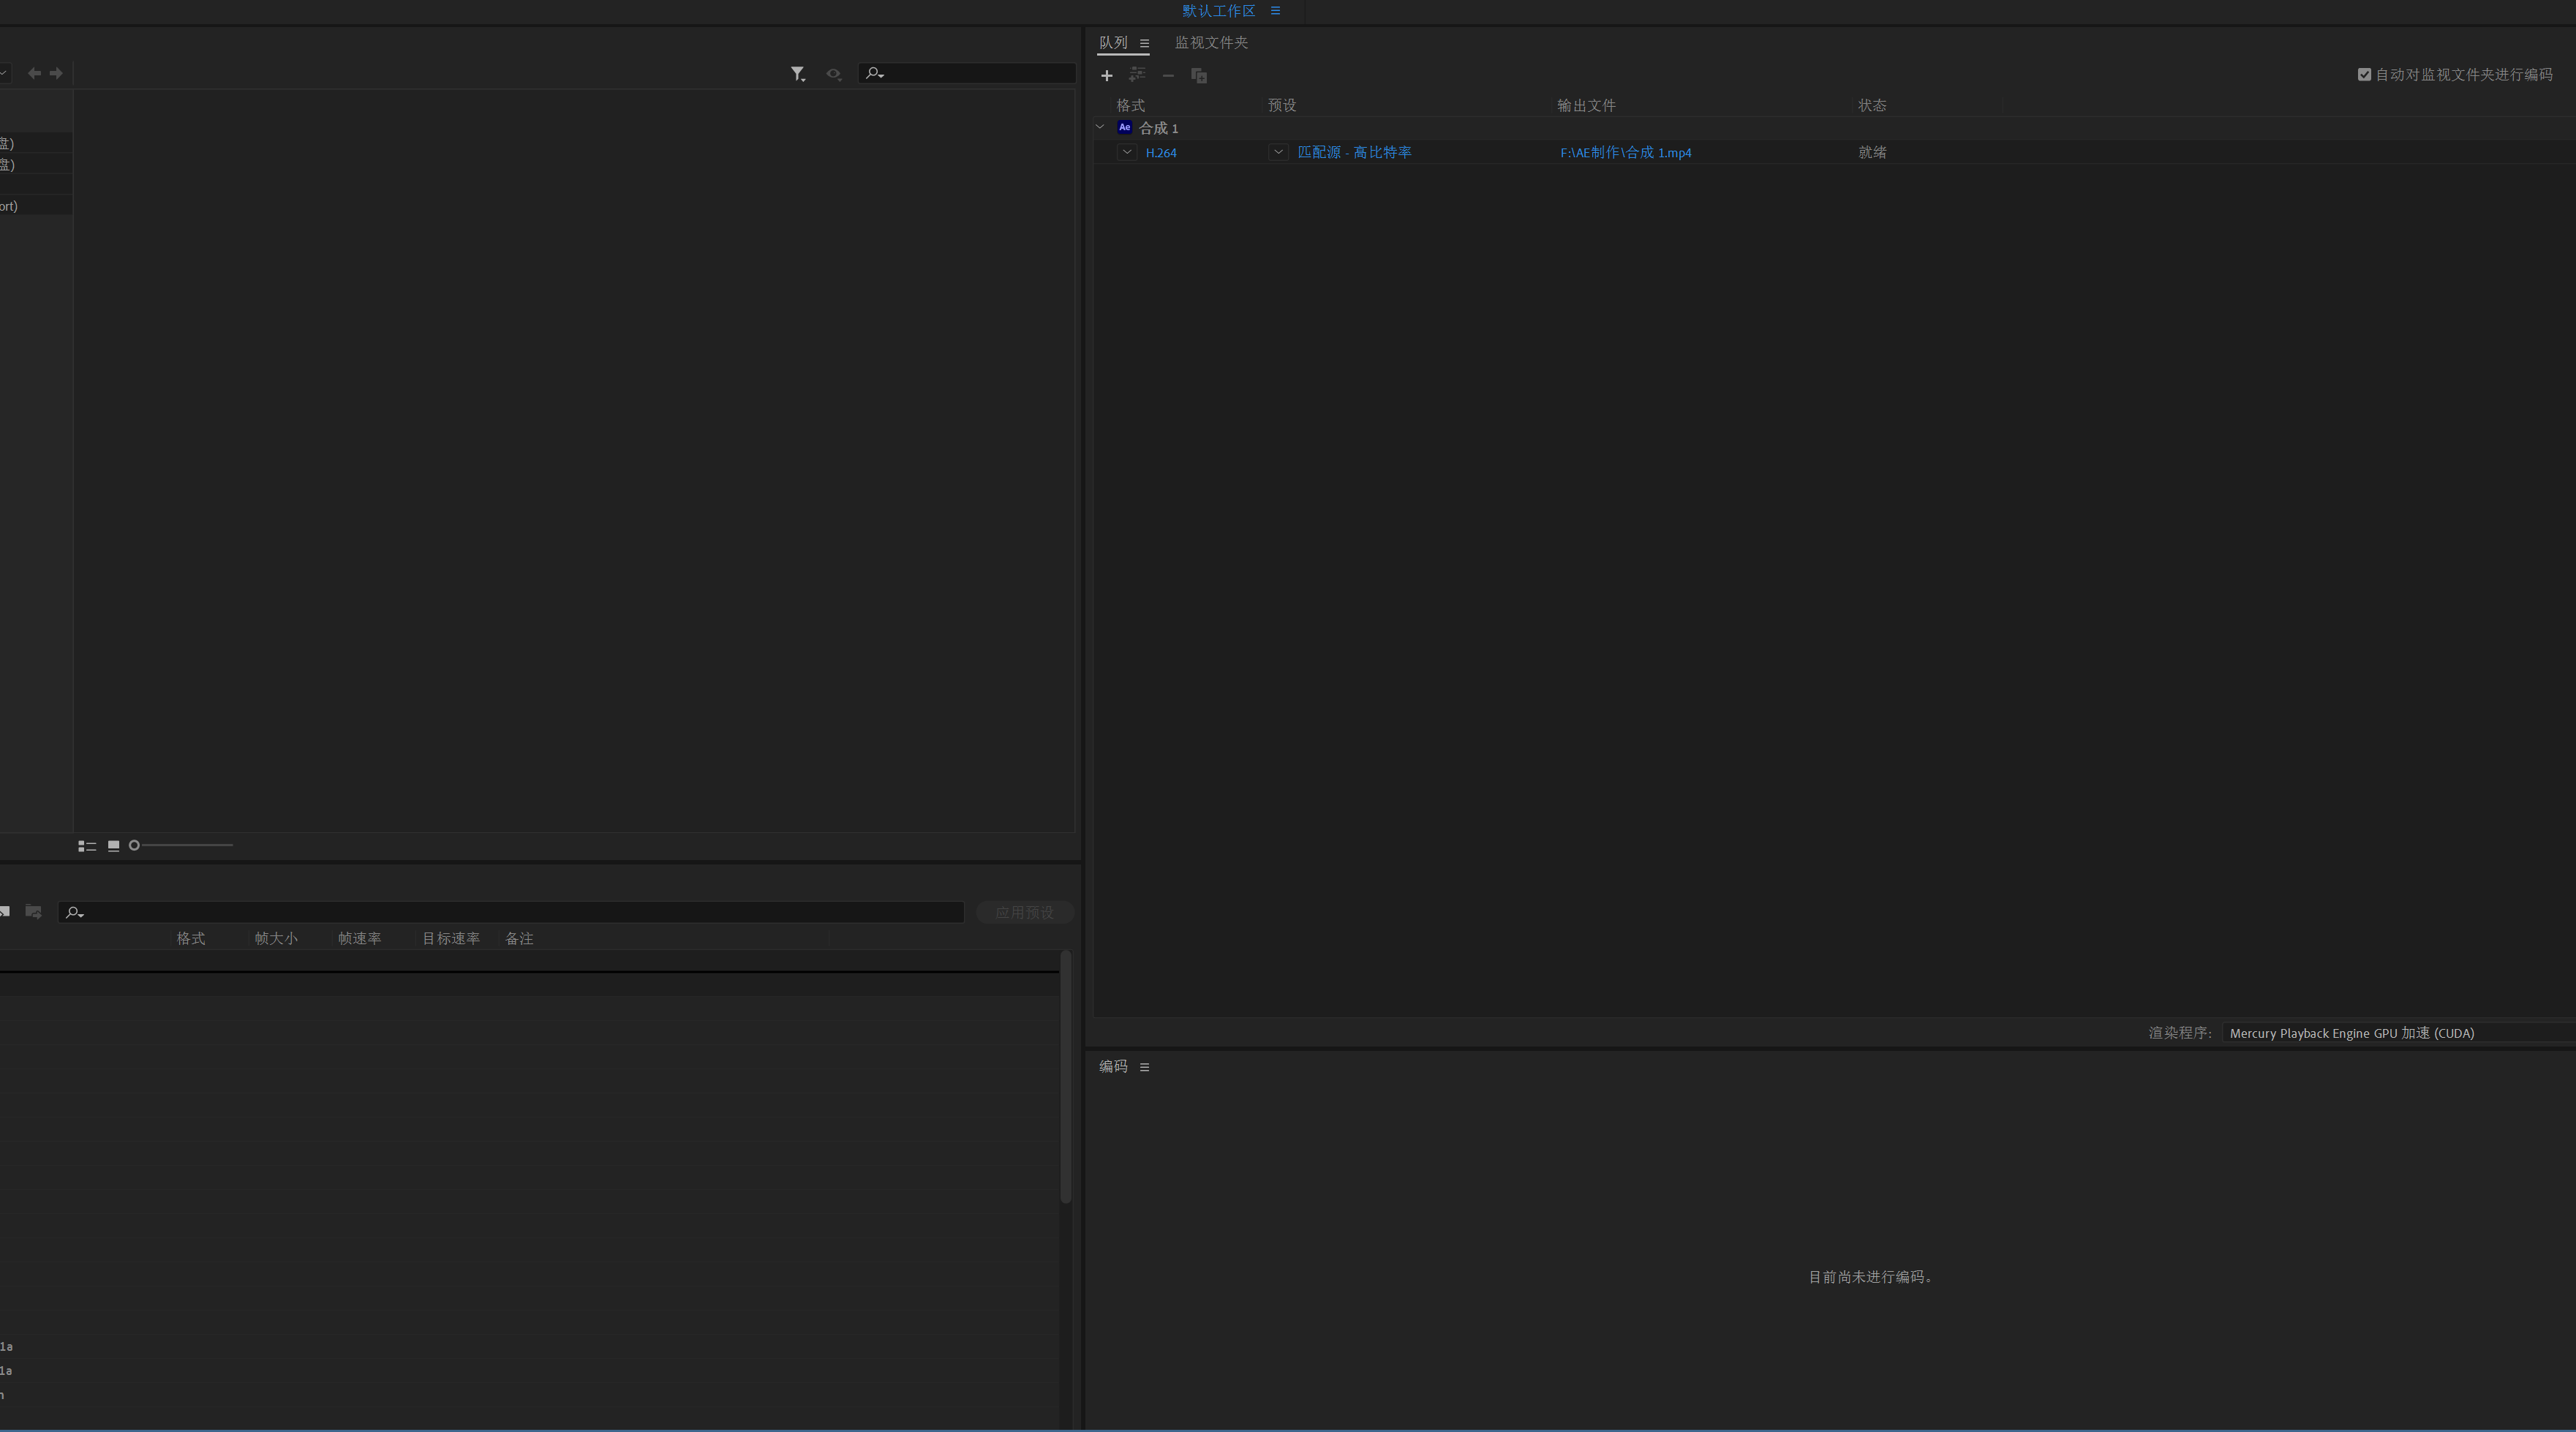Viewport: 2576px width, 1432px height.
Task: Click the media browser thumbnail zoom slider handle
Action: (134, 846)
